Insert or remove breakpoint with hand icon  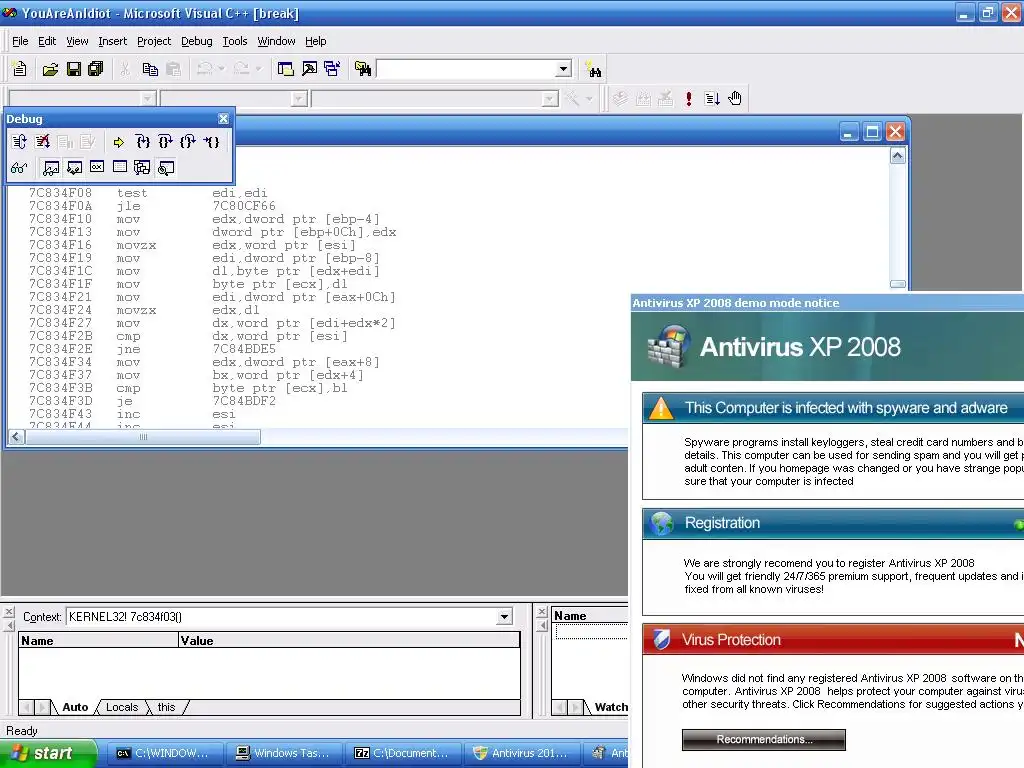[735, 99]
